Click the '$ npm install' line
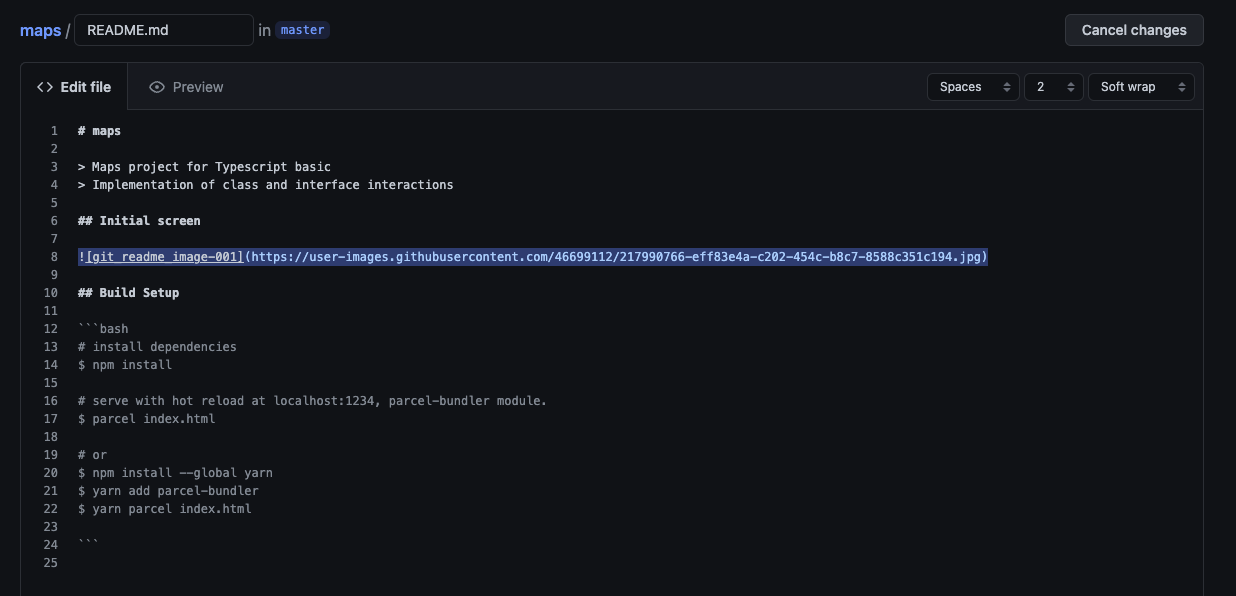The image size is (1236, 596). [125, 365]
